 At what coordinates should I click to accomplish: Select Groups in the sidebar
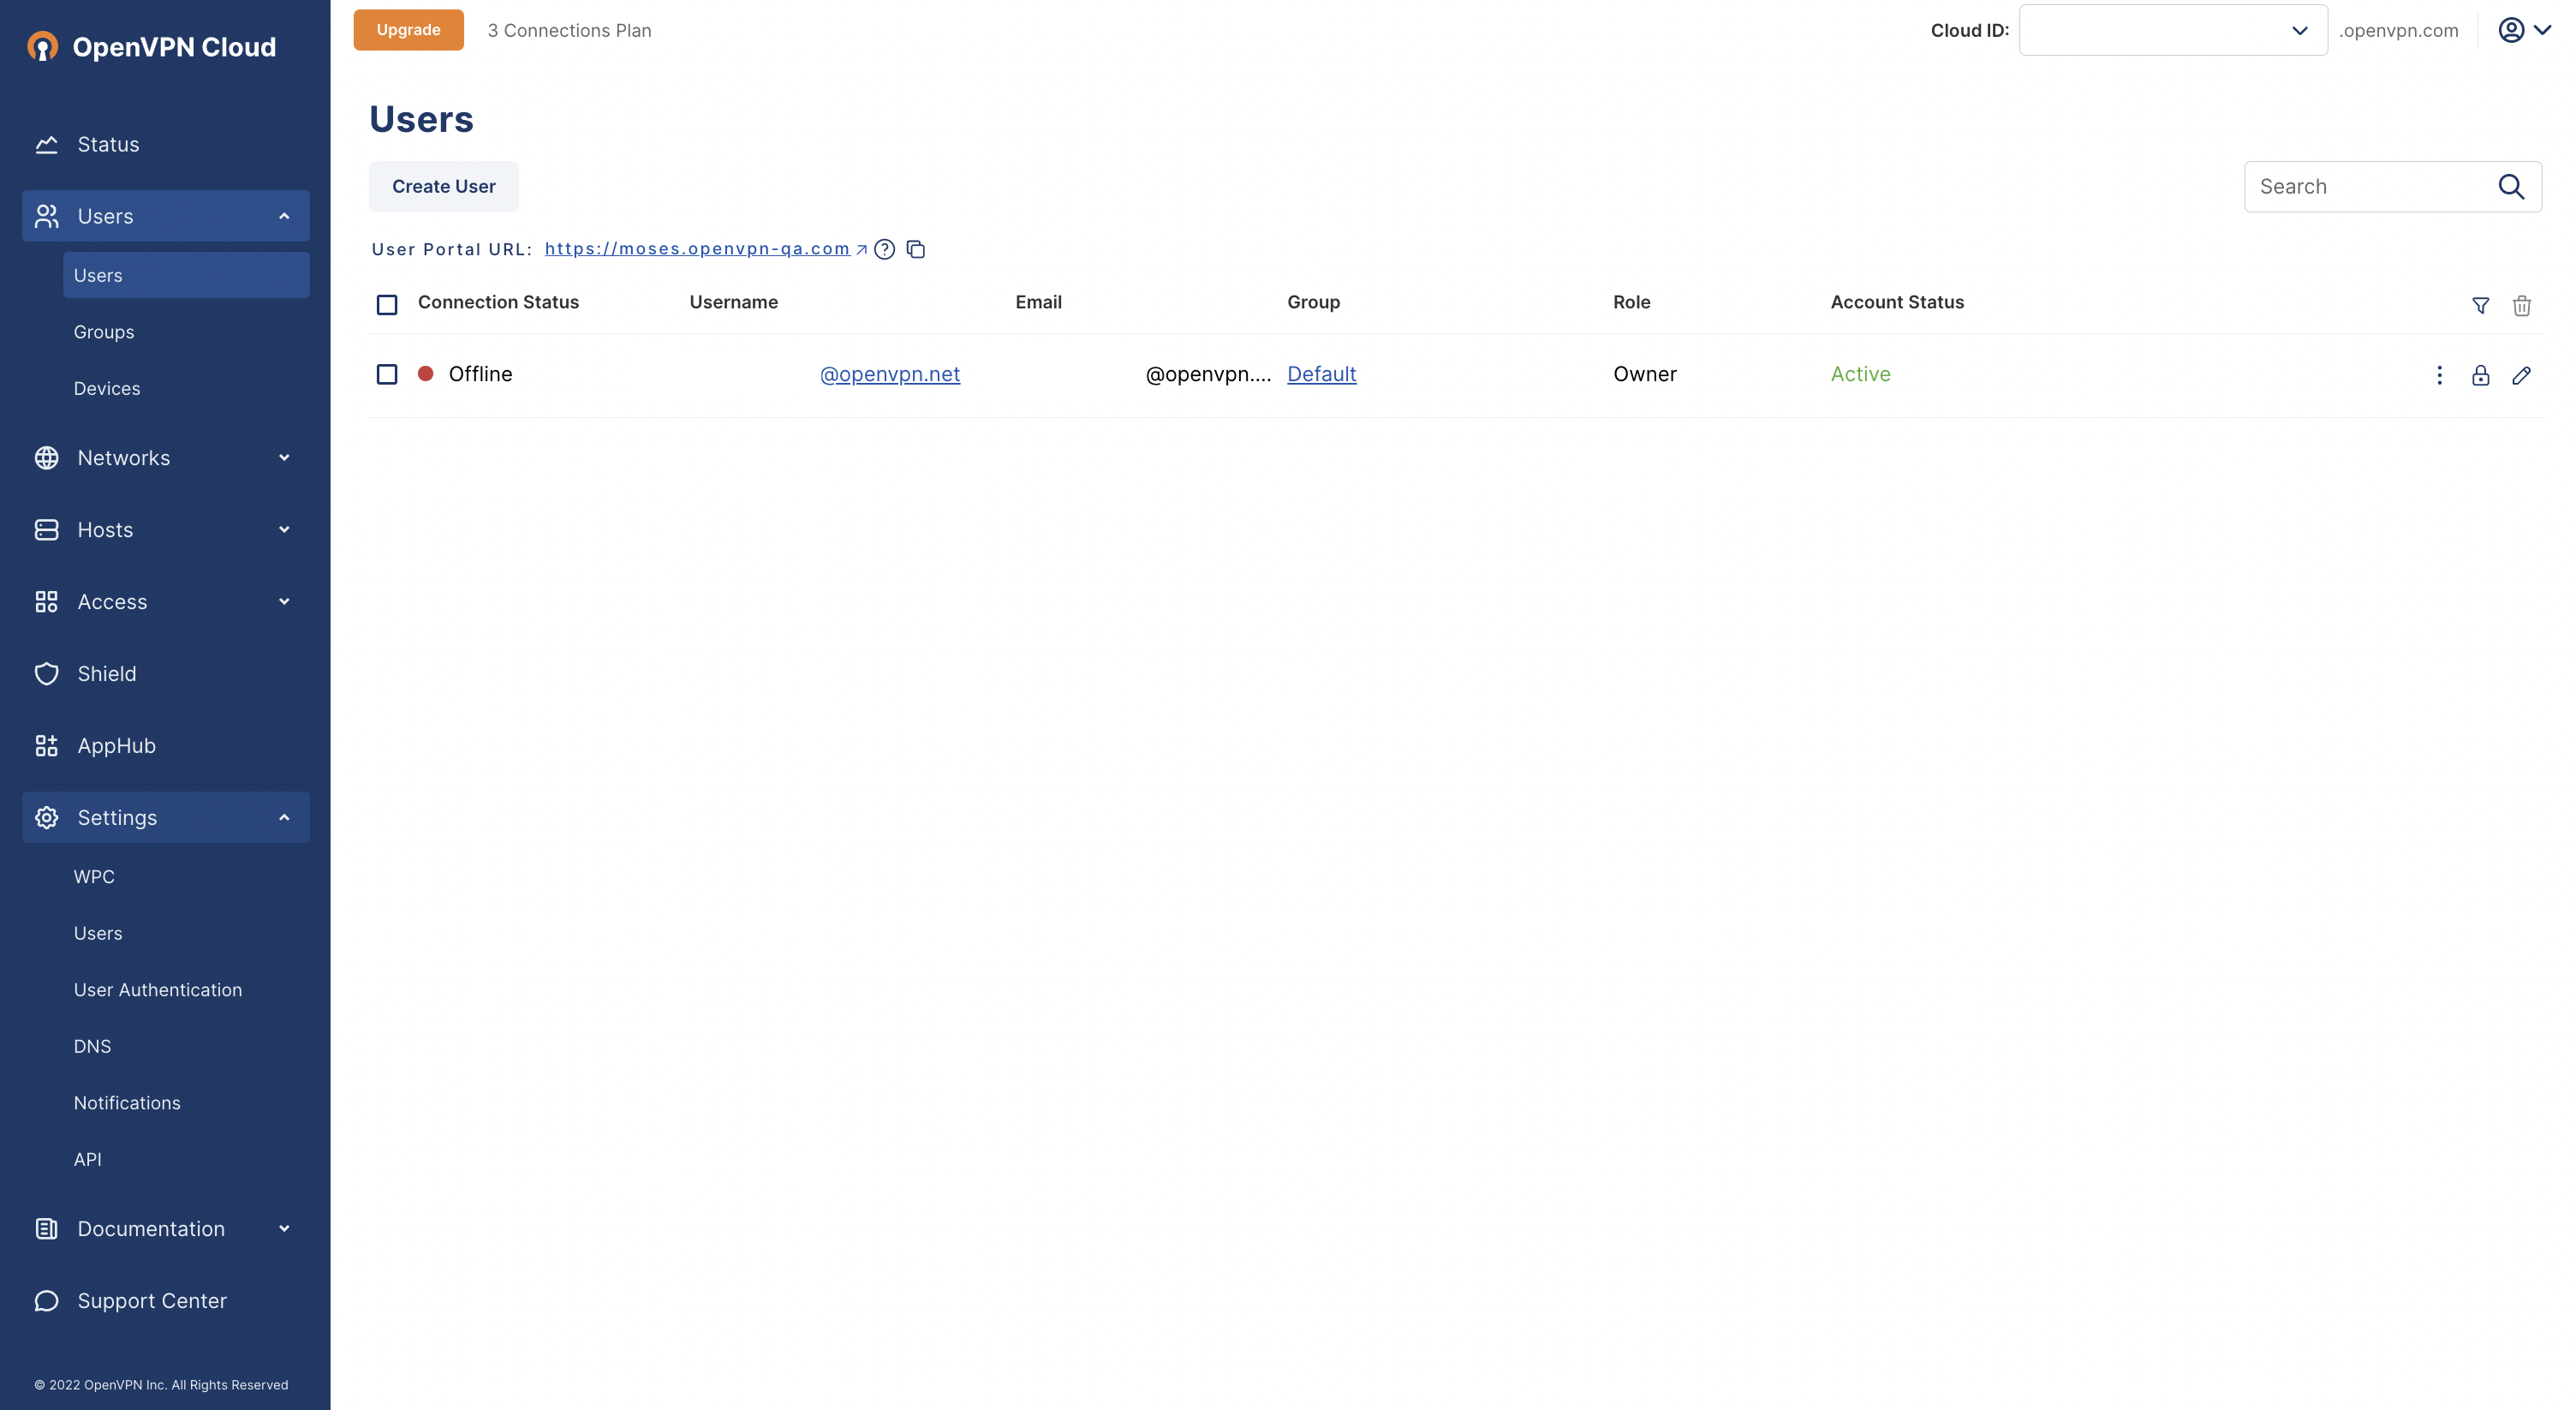pyautogui.click(x=103, y=331)
